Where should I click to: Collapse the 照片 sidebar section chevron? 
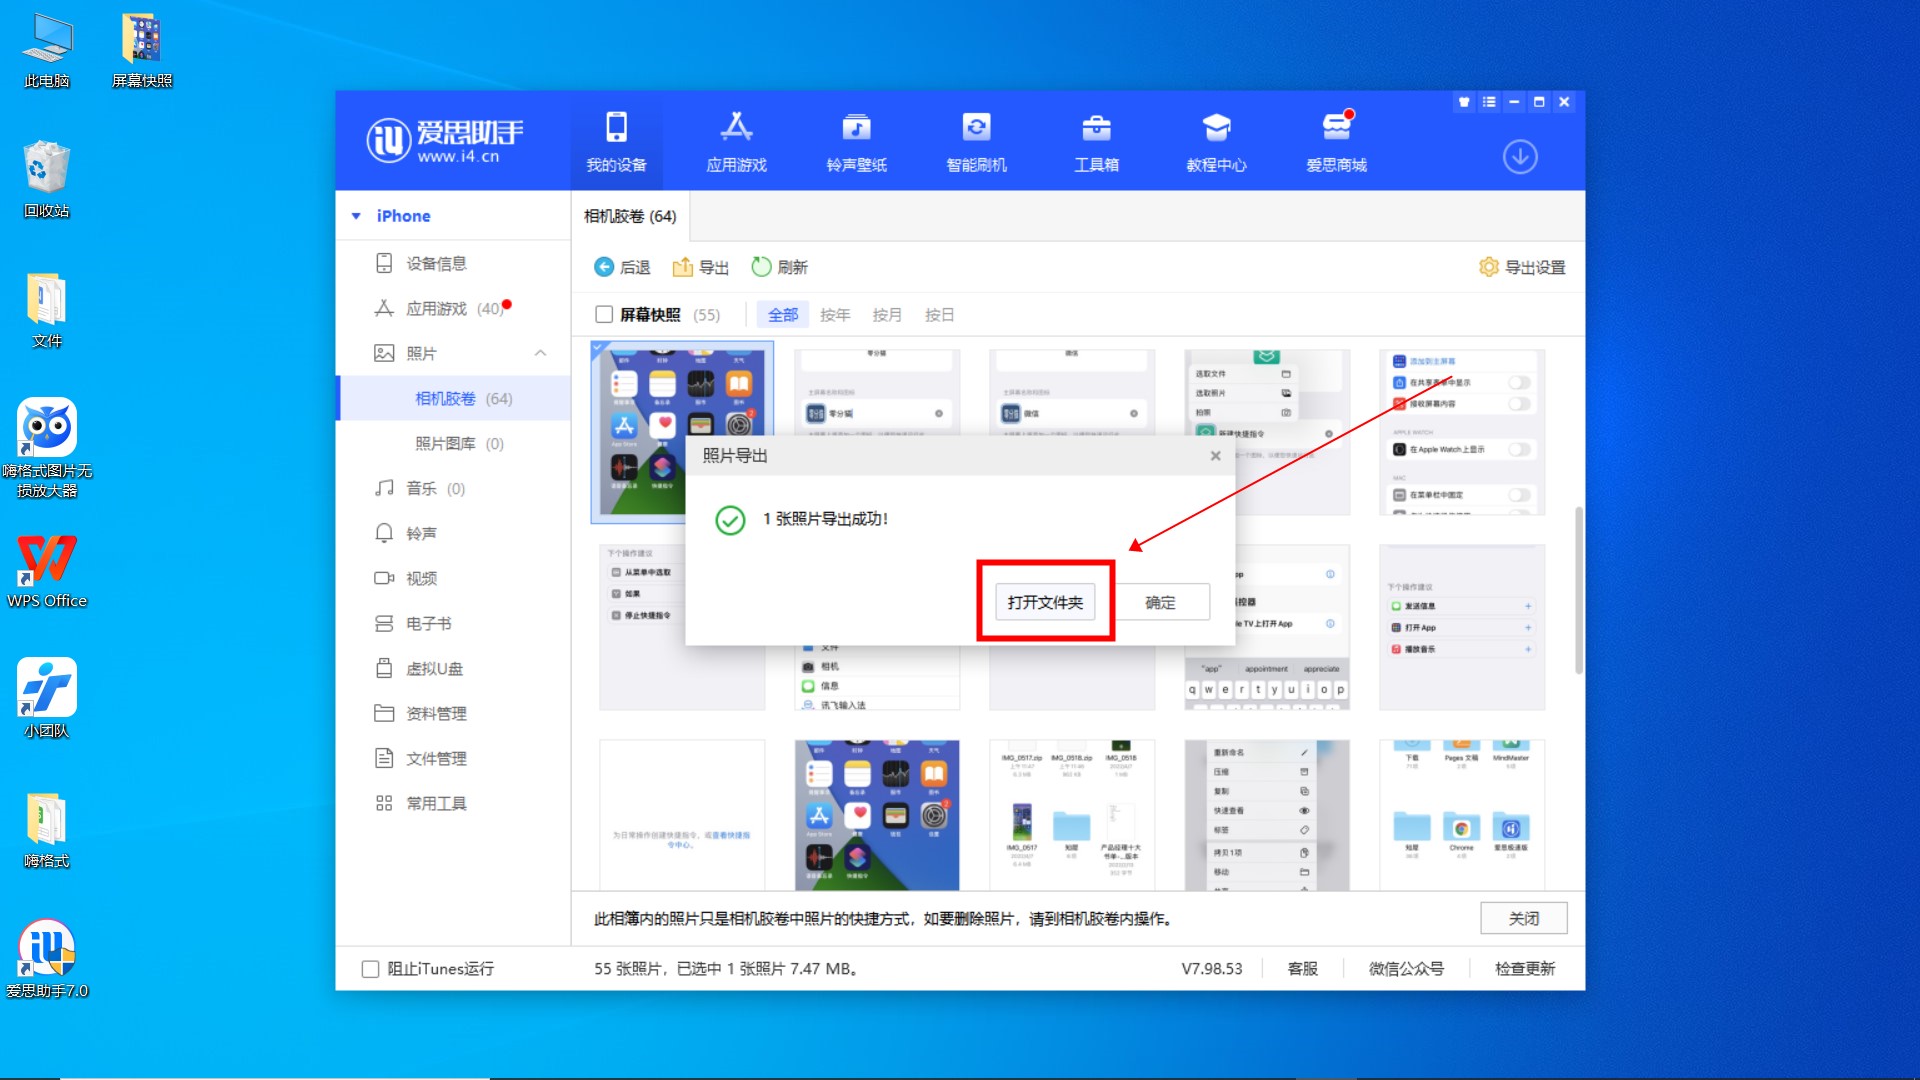(x=540, y=353)
